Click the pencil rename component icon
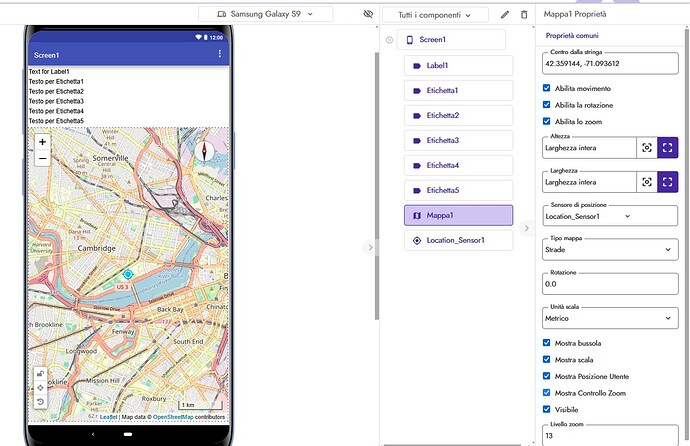Image resolution: width=690 pixels, height=446 pixels. pos(505,15)
